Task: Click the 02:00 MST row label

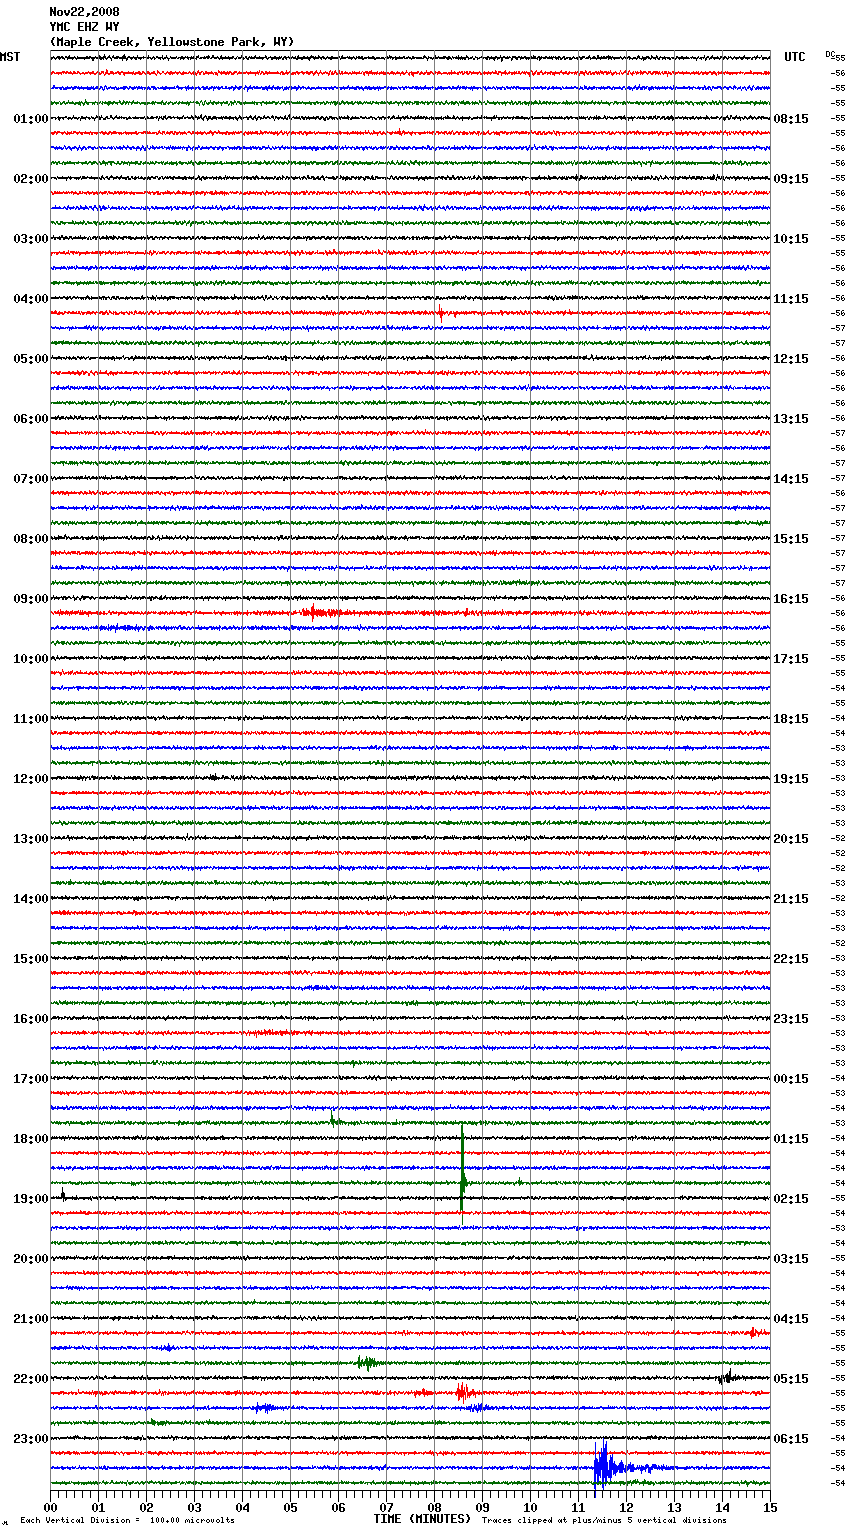Action: pos(30,179)
